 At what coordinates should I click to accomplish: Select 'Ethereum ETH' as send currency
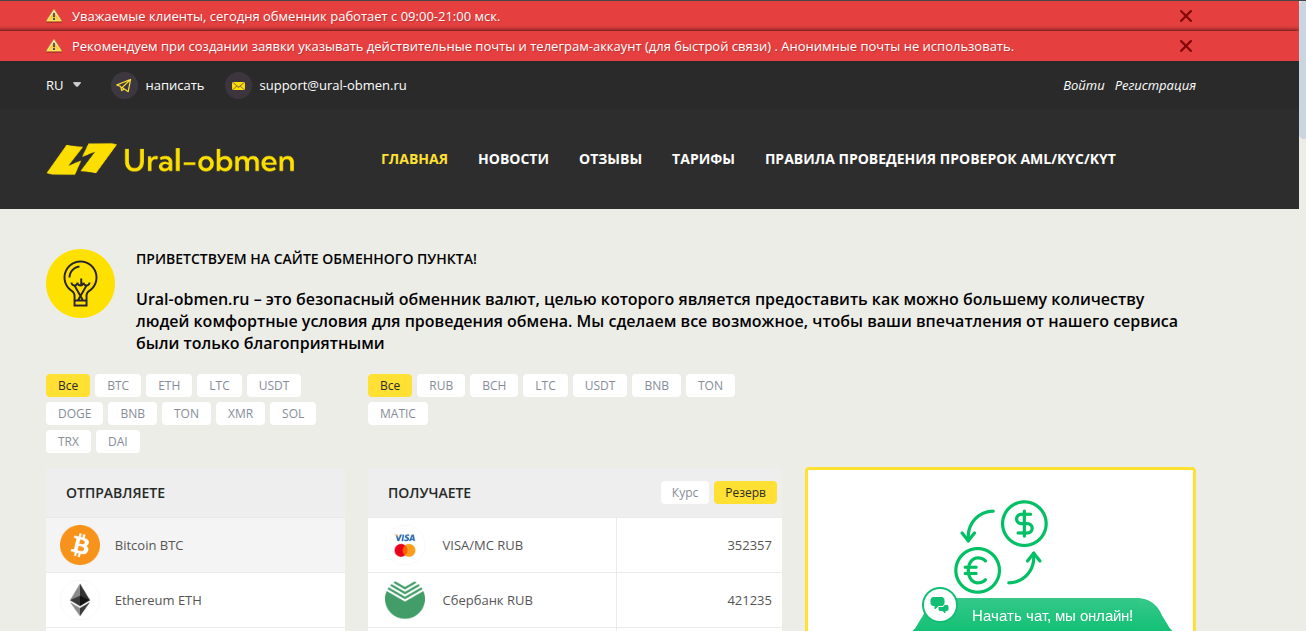point(195,600)
